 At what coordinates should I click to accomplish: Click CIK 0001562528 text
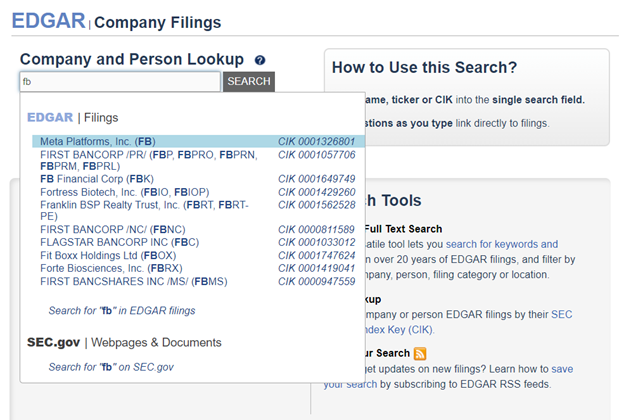[316, 205]
